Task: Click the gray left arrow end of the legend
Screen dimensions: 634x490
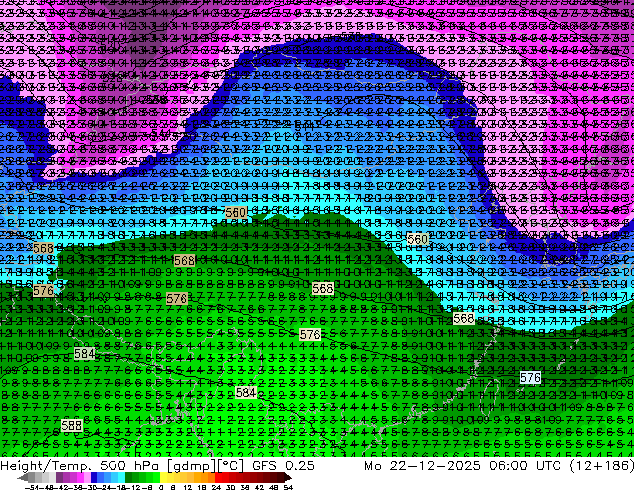Action: (23, 477)
